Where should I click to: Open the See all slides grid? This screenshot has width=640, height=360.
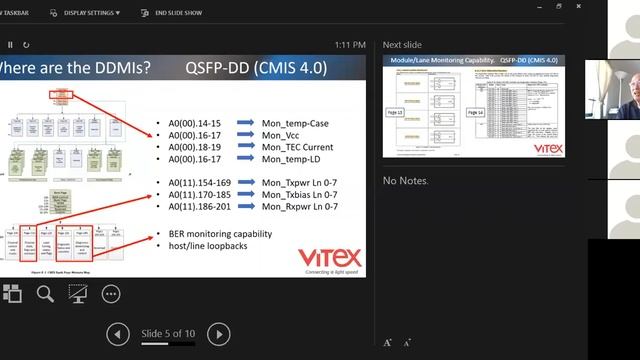point(12,293)
